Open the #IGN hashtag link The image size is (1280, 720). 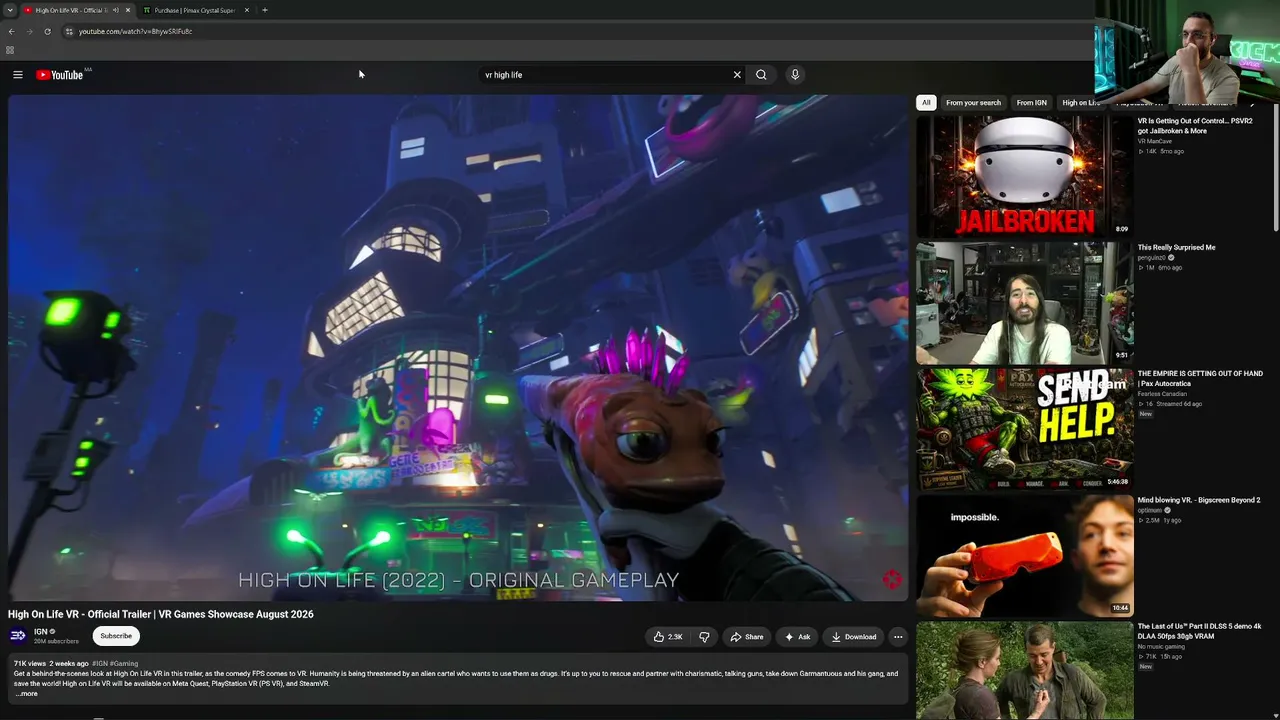(x=99, y=664)
